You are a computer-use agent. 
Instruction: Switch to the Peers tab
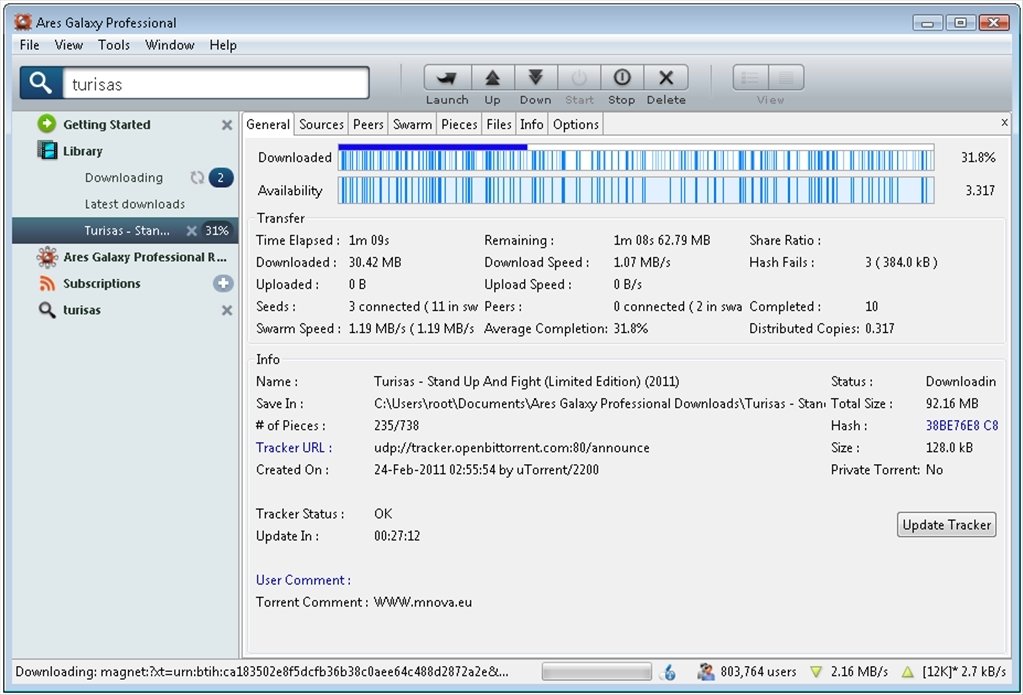[x=368, y=124]
